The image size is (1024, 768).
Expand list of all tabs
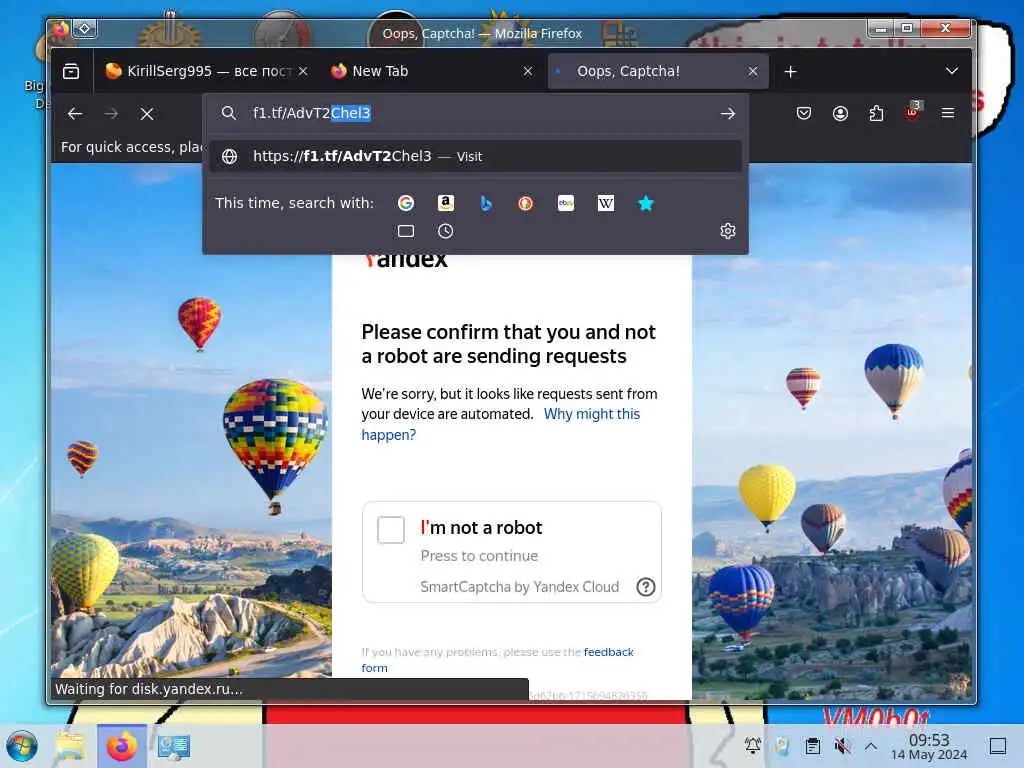952,71
